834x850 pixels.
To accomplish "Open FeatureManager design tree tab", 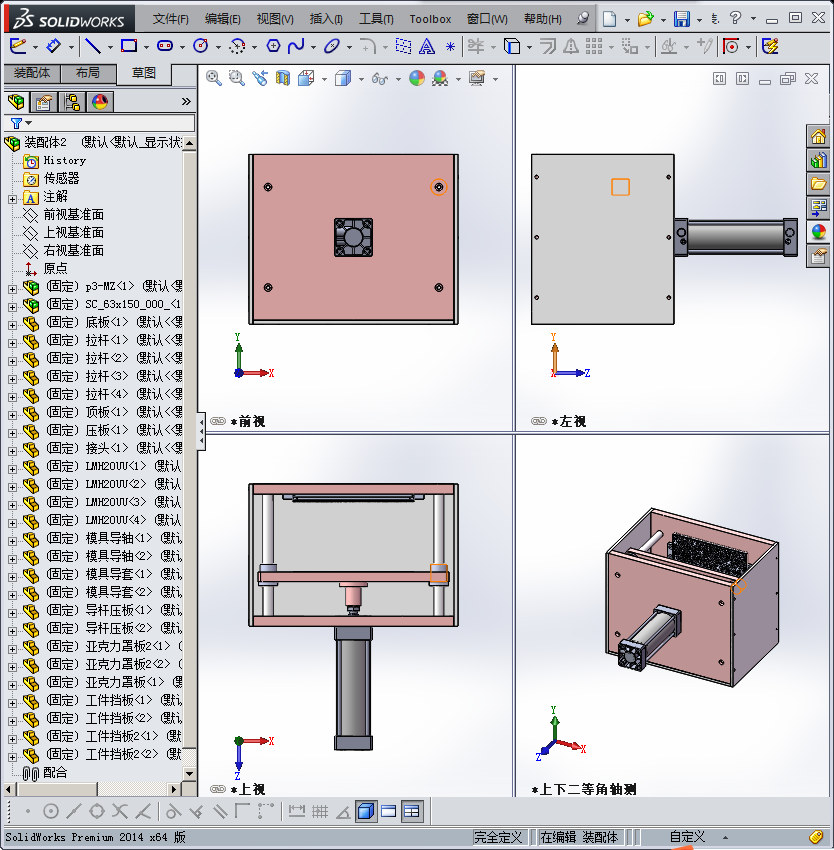I will pos(16,101).
